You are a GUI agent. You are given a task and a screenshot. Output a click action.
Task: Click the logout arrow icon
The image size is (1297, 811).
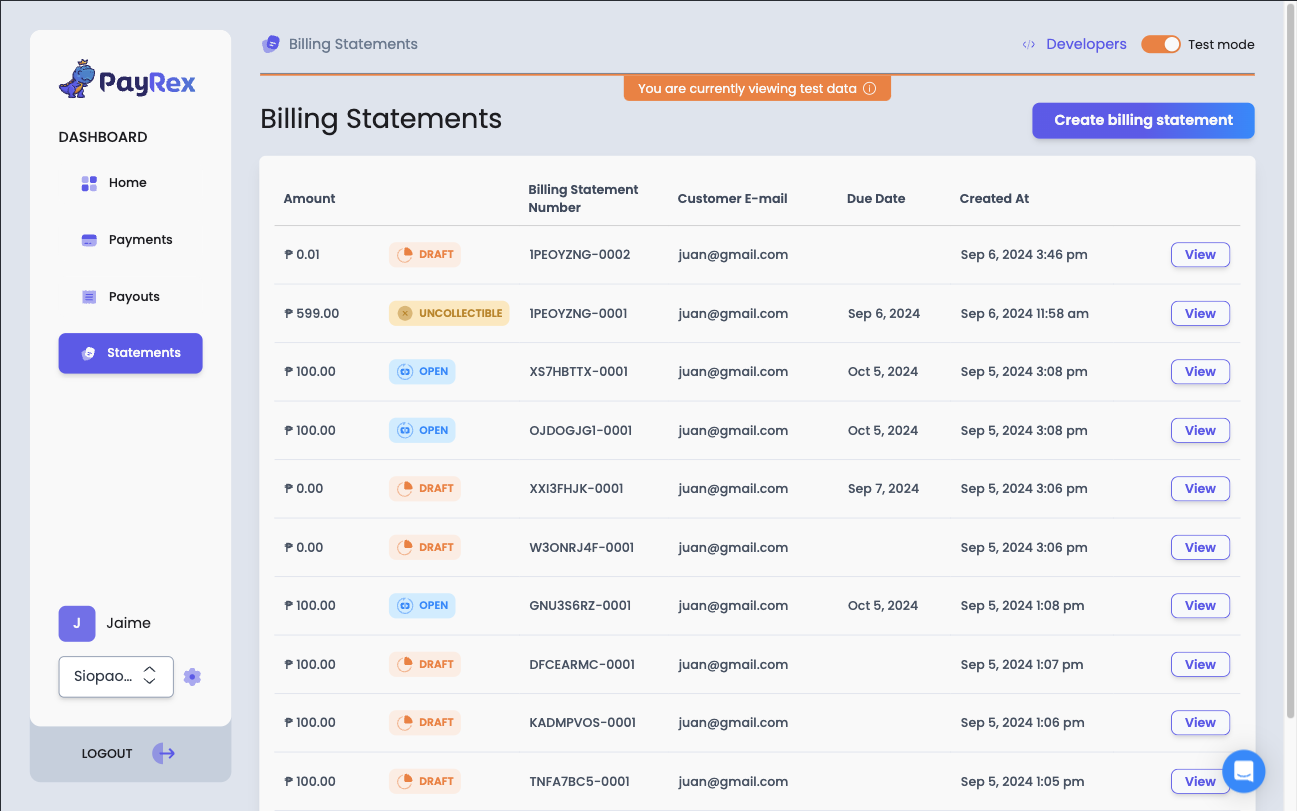click(163, 753)
